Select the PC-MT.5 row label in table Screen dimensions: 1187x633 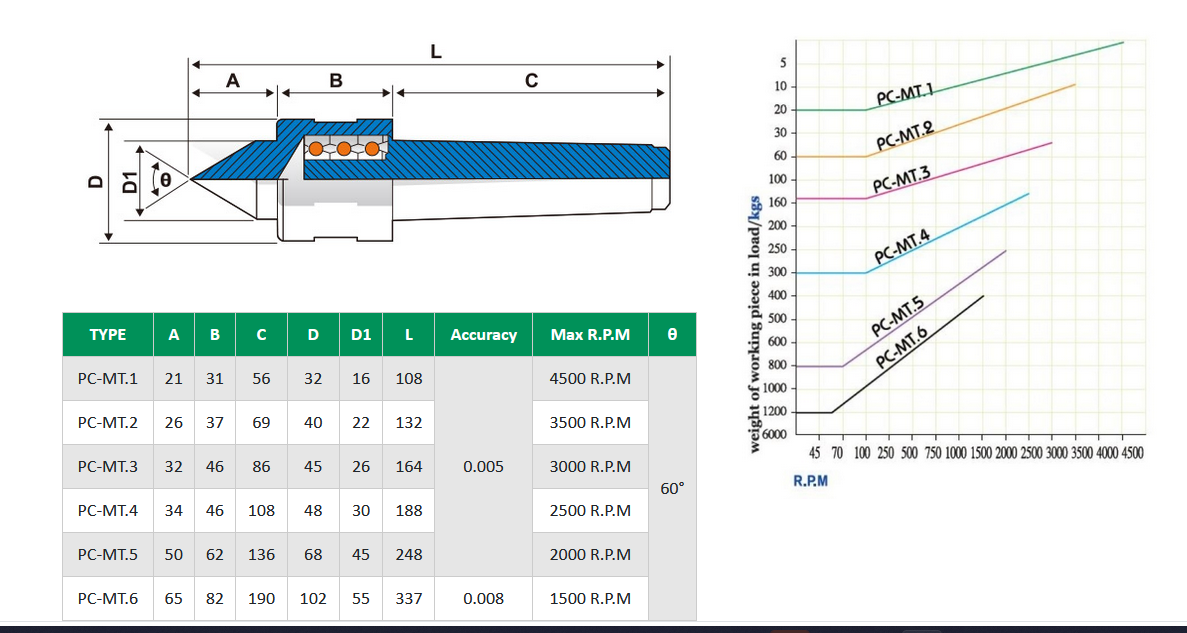[107, 554]
